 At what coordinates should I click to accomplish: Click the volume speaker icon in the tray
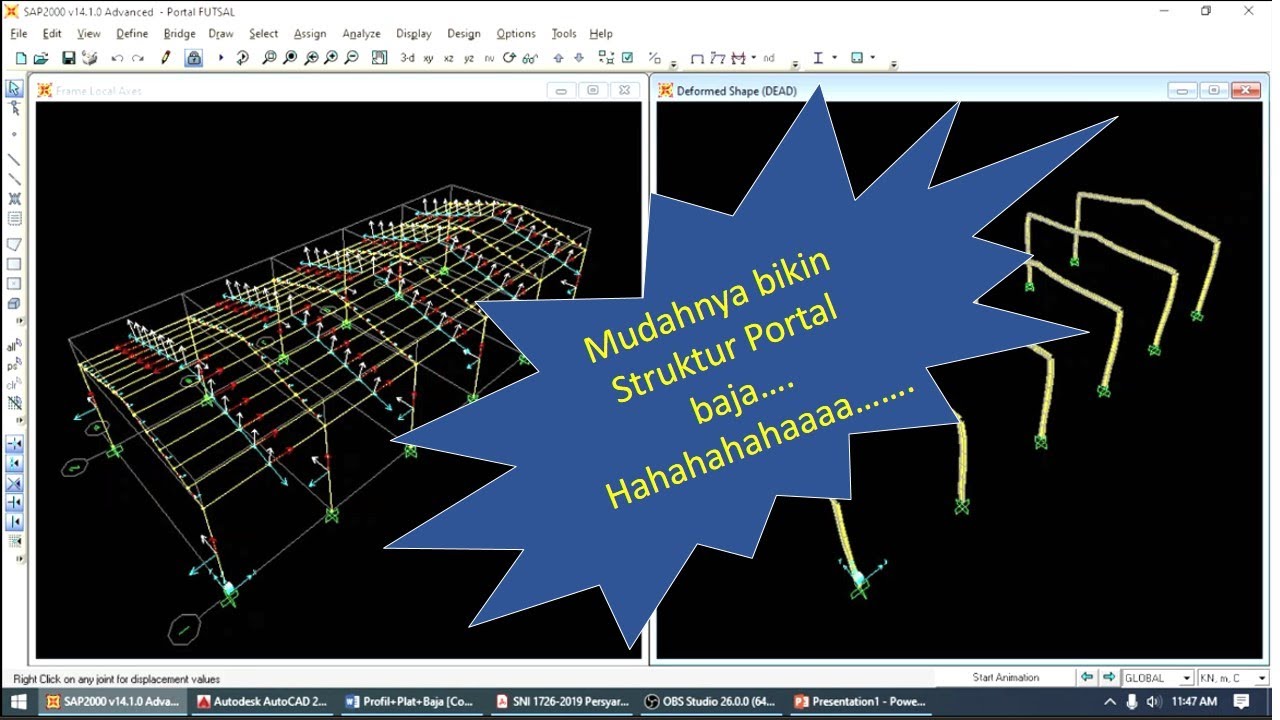click(1154, 702)
